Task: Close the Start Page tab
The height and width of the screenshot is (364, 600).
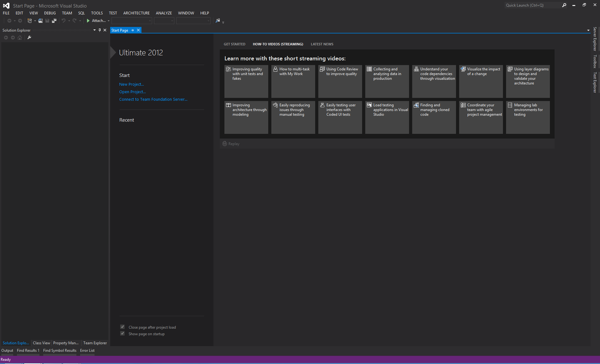Action: coord(139,30)
